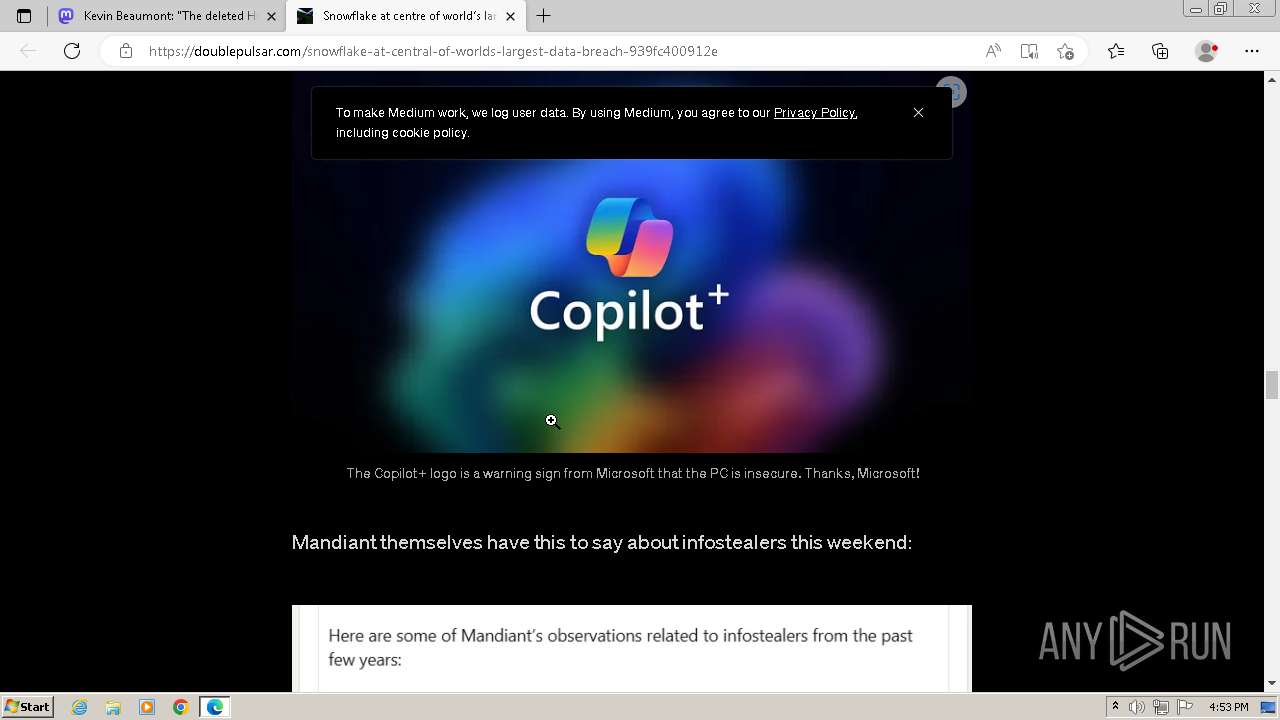This screenshot has width=1280, height=720.
Task: Dismiss the Medium cookie notice
Action: click(x=918, y=113)
